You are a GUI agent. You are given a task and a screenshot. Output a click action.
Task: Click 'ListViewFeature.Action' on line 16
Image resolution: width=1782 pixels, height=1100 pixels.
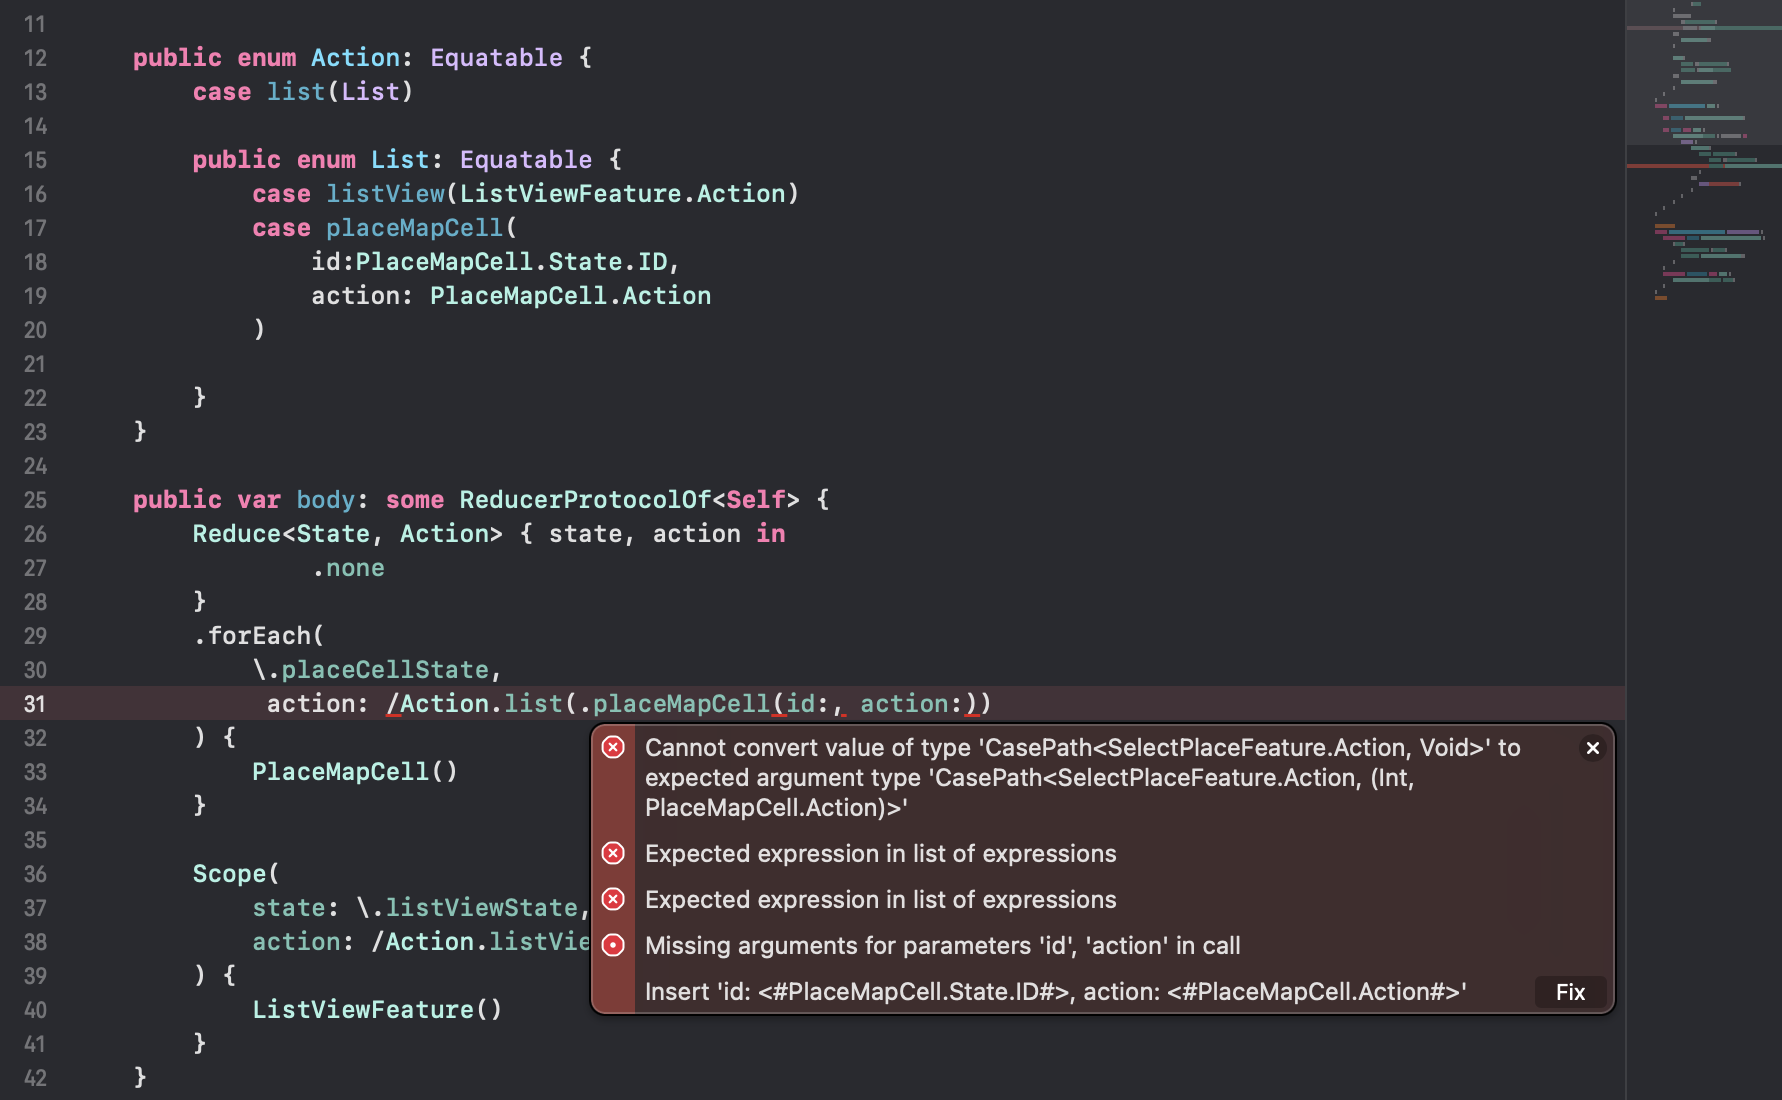point(622,194)
